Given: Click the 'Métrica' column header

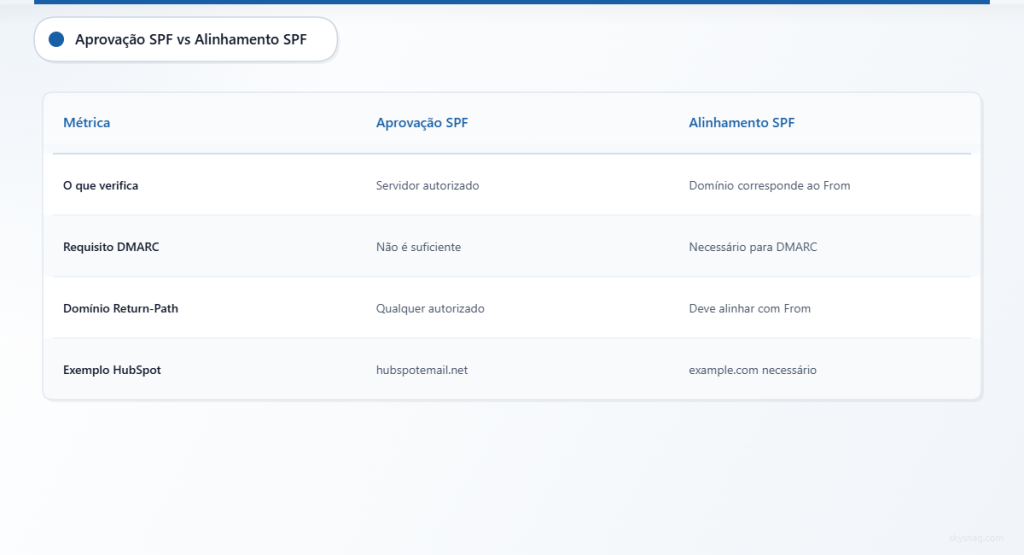Looking at the screenshot, I should coord(86,123).
